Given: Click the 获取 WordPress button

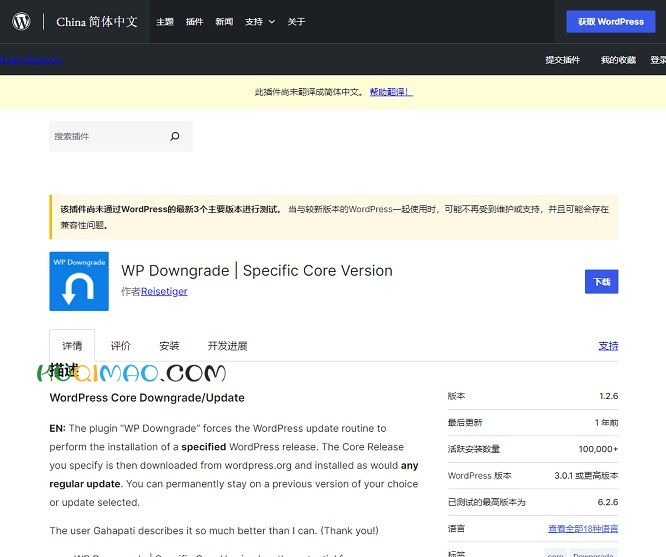Looking at the screenshot, I should [611, 22].
